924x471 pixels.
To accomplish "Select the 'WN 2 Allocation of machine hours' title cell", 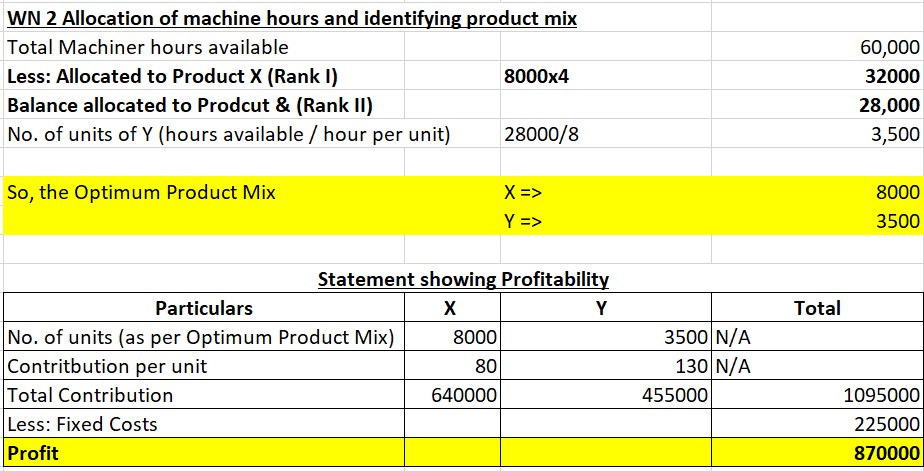I will pyautogui.click(x=291, y=19).
